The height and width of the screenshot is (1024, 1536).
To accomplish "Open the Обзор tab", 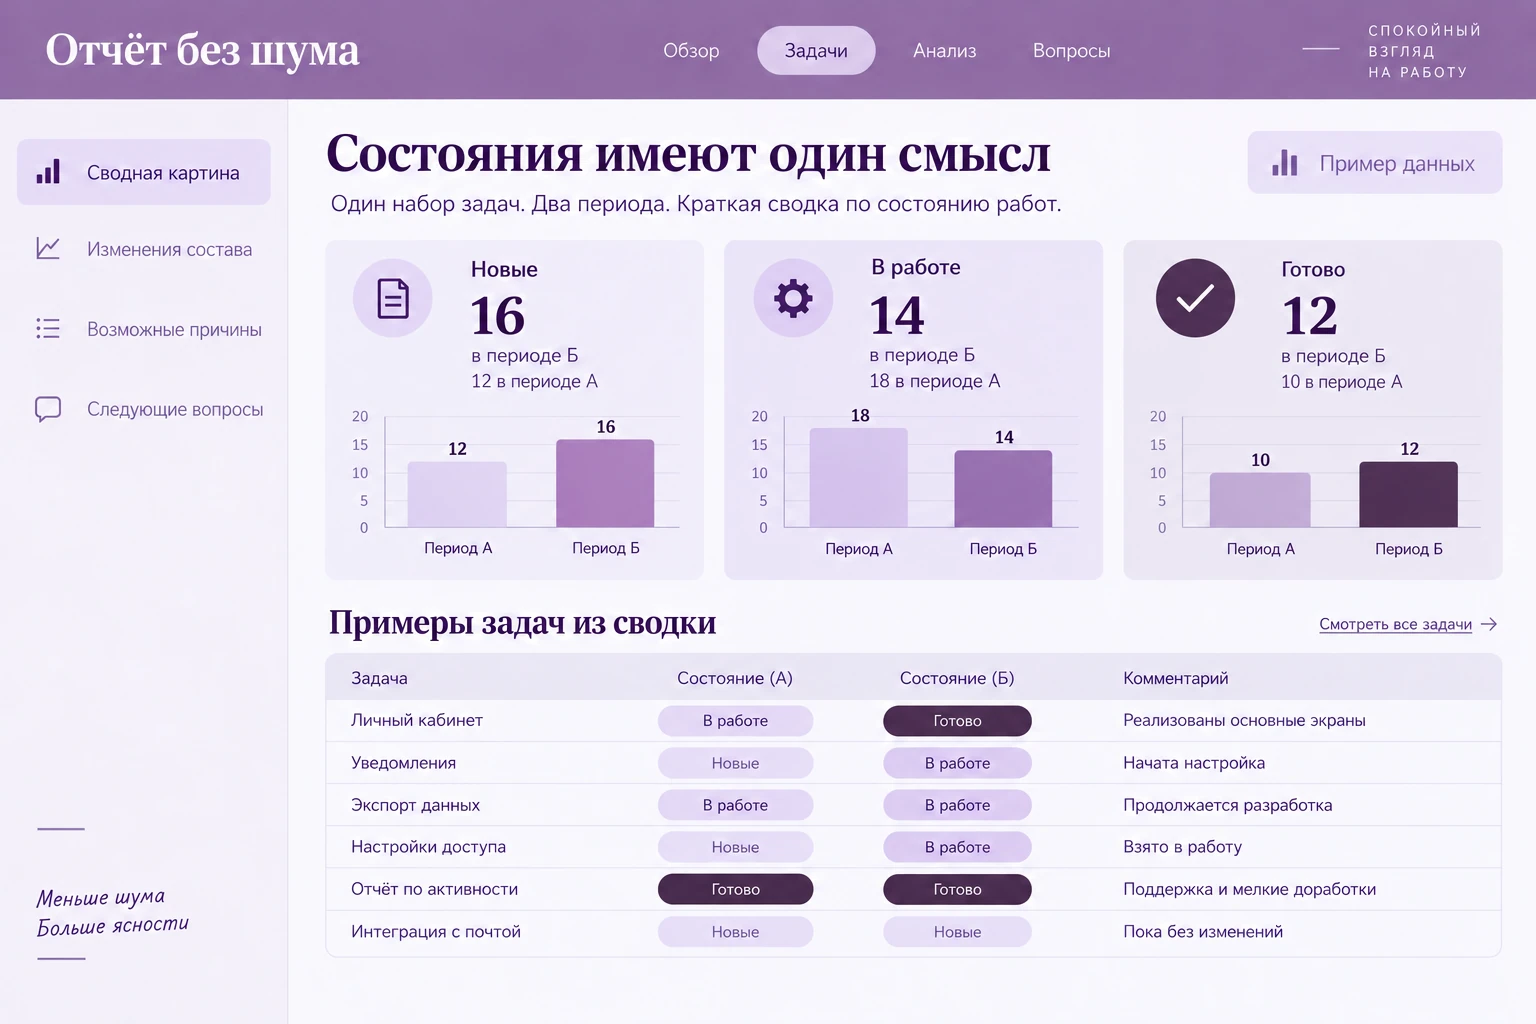I will point(691,51).
